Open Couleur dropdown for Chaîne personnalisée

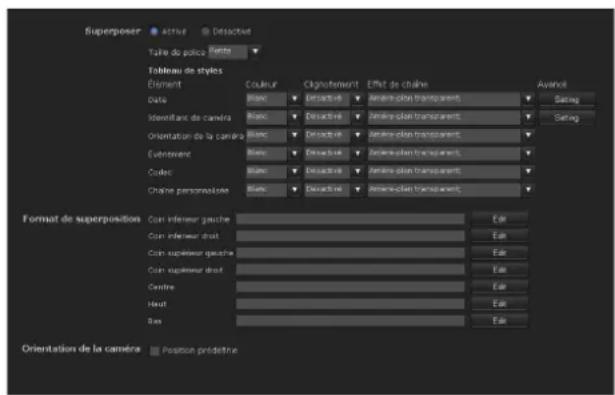pos(273,190)
